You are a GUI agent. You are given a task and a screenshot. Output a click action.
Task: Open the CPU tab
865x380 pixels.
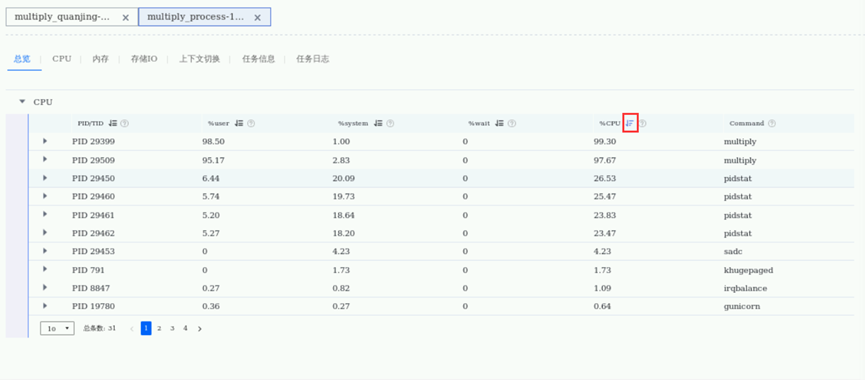(62, 59)
